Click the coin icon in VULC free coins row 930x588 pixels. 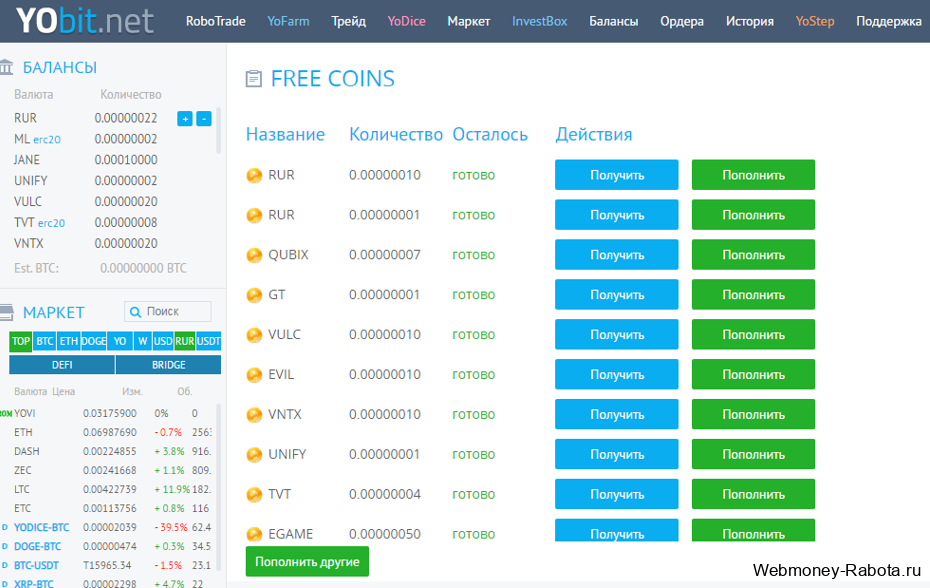(x=254, y=335)
